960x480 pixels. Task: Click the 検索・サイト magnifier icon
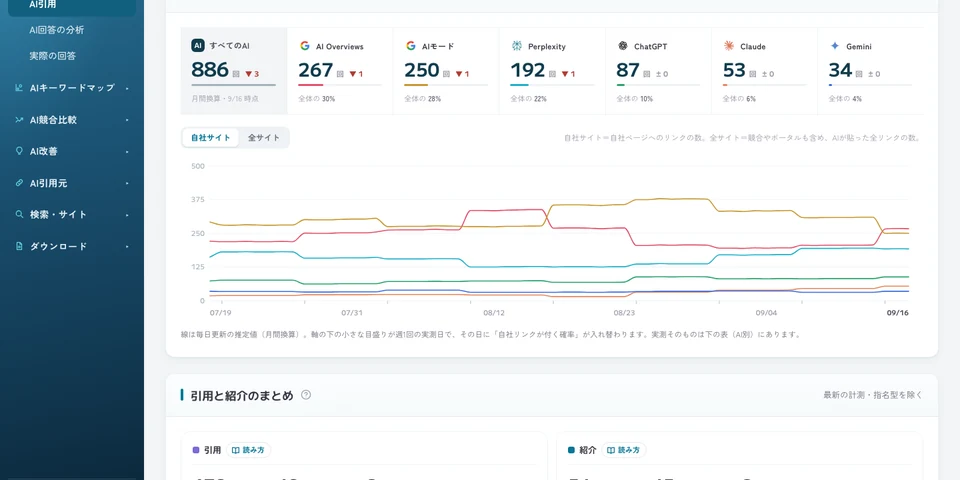pyautogui.click(x=19, y=215)
